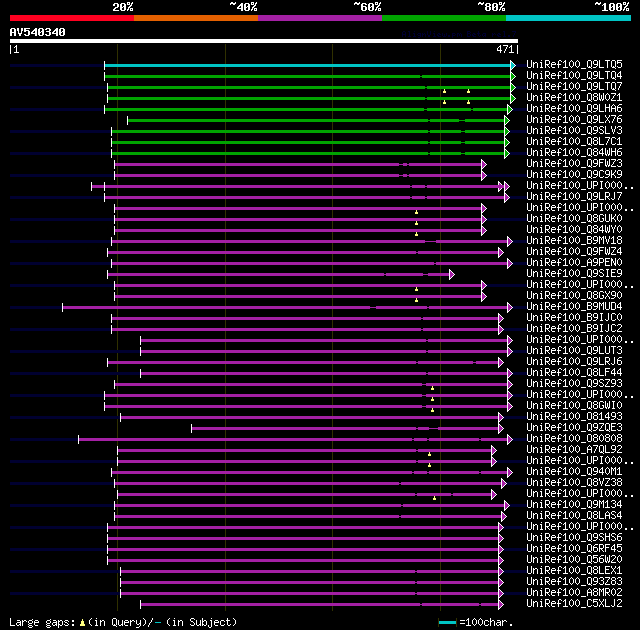The height and width of the screenshot is (630, 640).
Task: Select the UniRef100_Q9LRJ7 label
Action: [574, 197]
